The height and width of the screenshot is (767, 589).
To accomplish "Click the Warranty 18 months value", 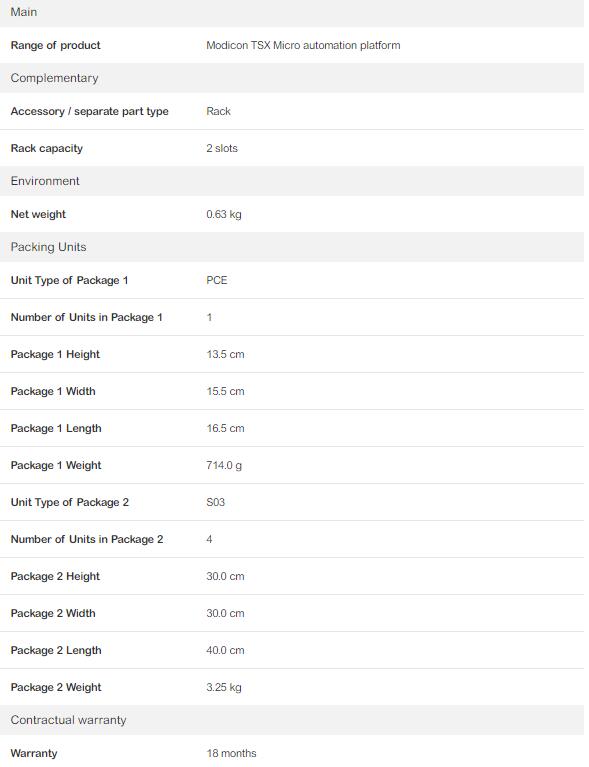I will coord(231,753).
